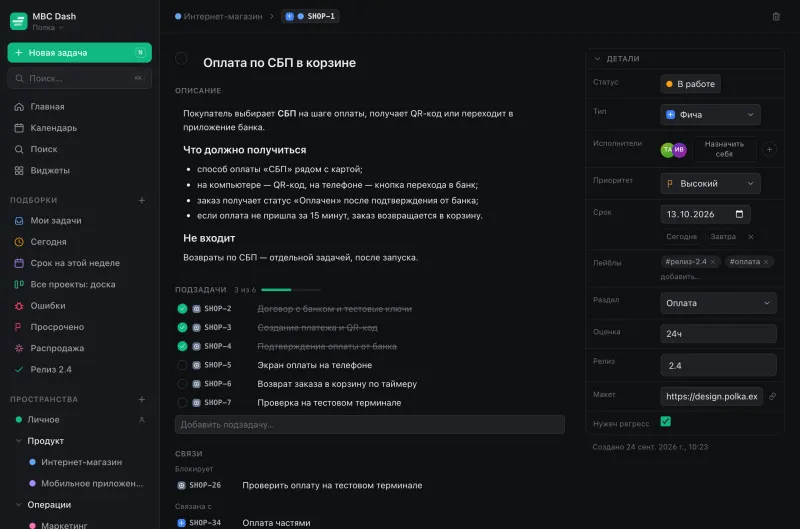The image size is (800, 529).
Task: Click the SHOP-26 task type icon
Action: coord(181,486)
